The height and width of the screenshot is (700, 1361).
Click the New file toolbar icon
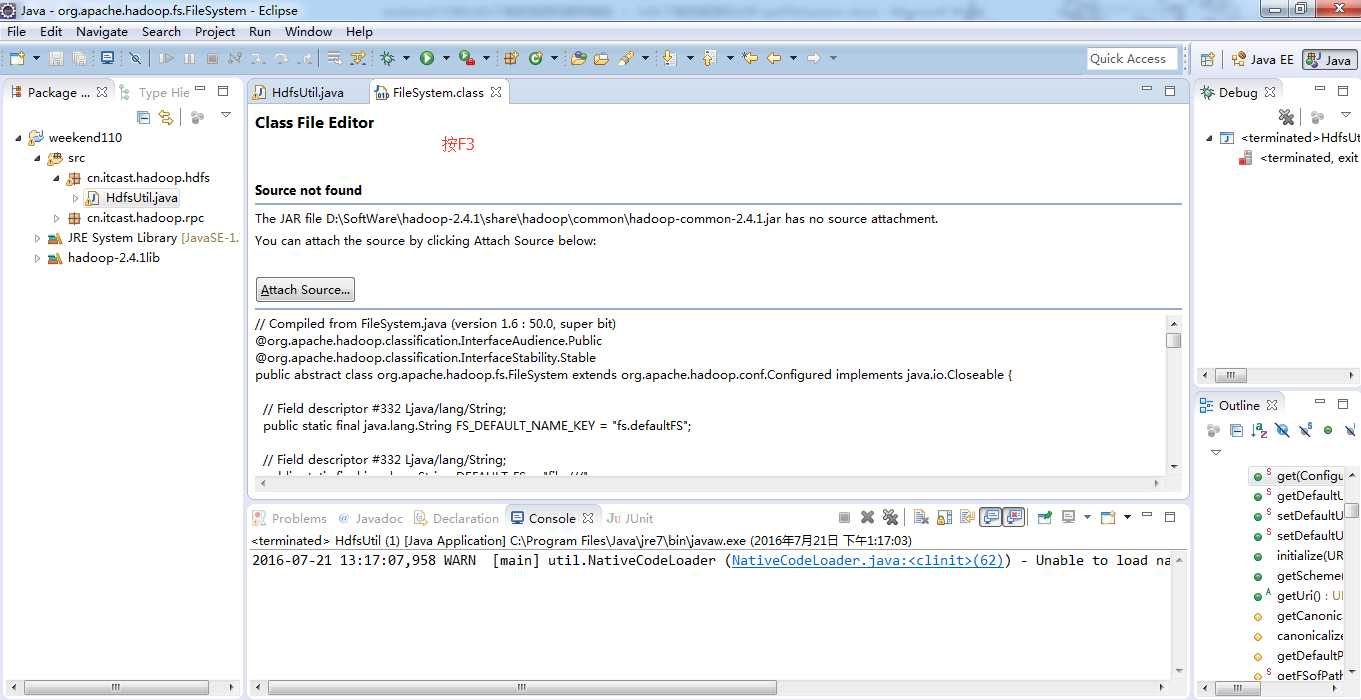click(17, 58)
